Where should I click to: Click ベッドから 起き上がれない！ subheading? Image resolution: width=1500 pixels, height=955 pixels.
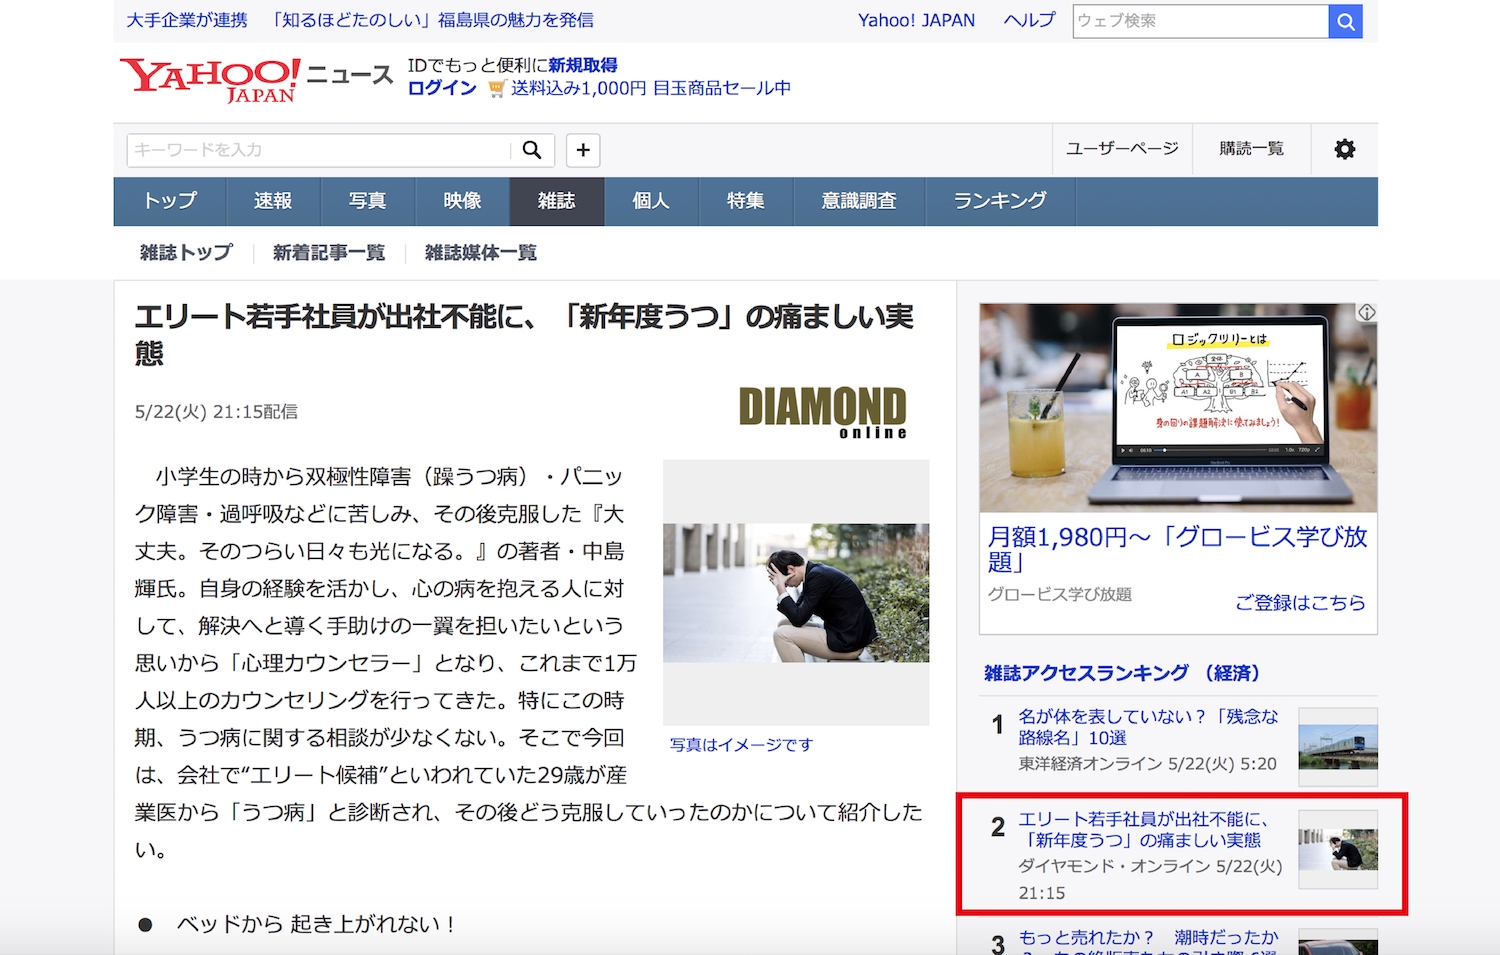(x=316, y=924)
